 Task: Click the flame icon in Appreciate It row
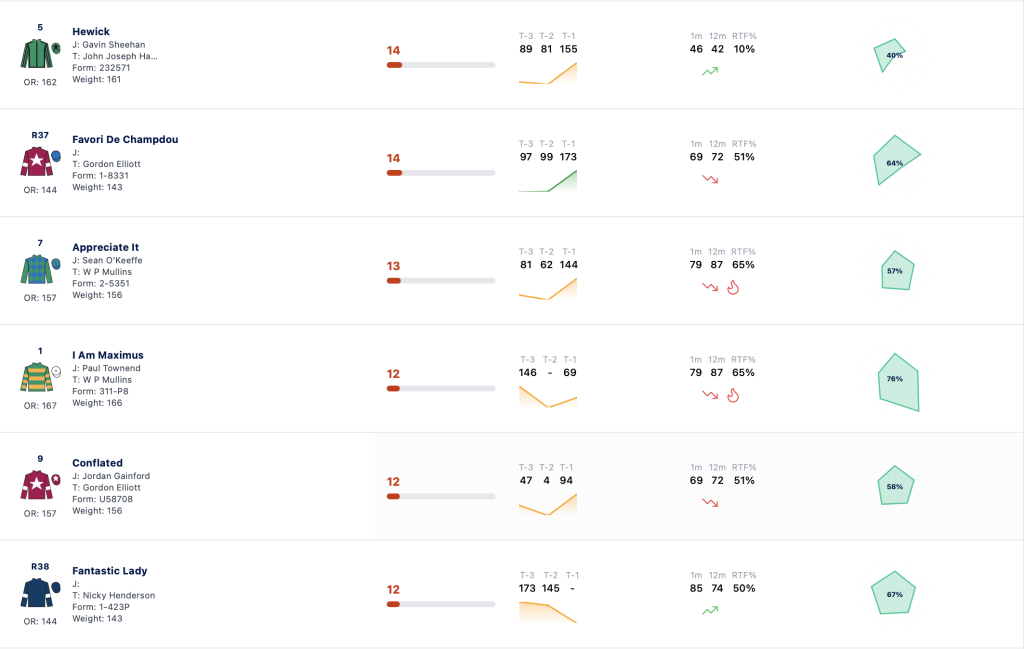(x=733, y=287)
